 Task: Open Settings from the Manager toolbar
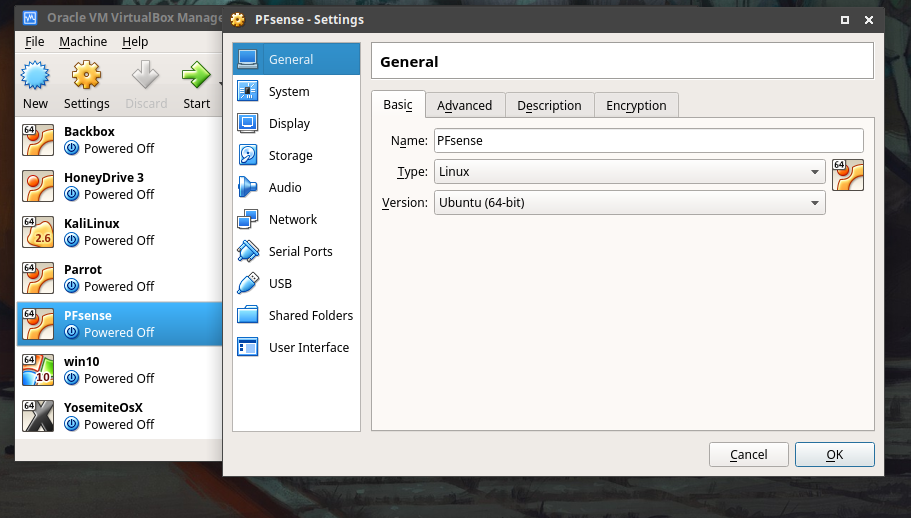click(86, 75)
